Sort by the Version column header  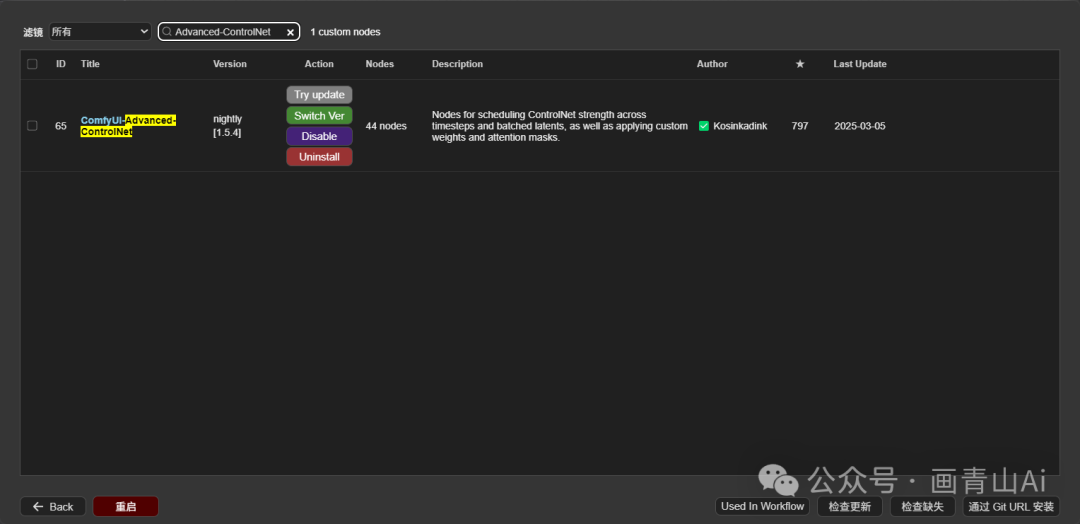[x=230, y=64]
